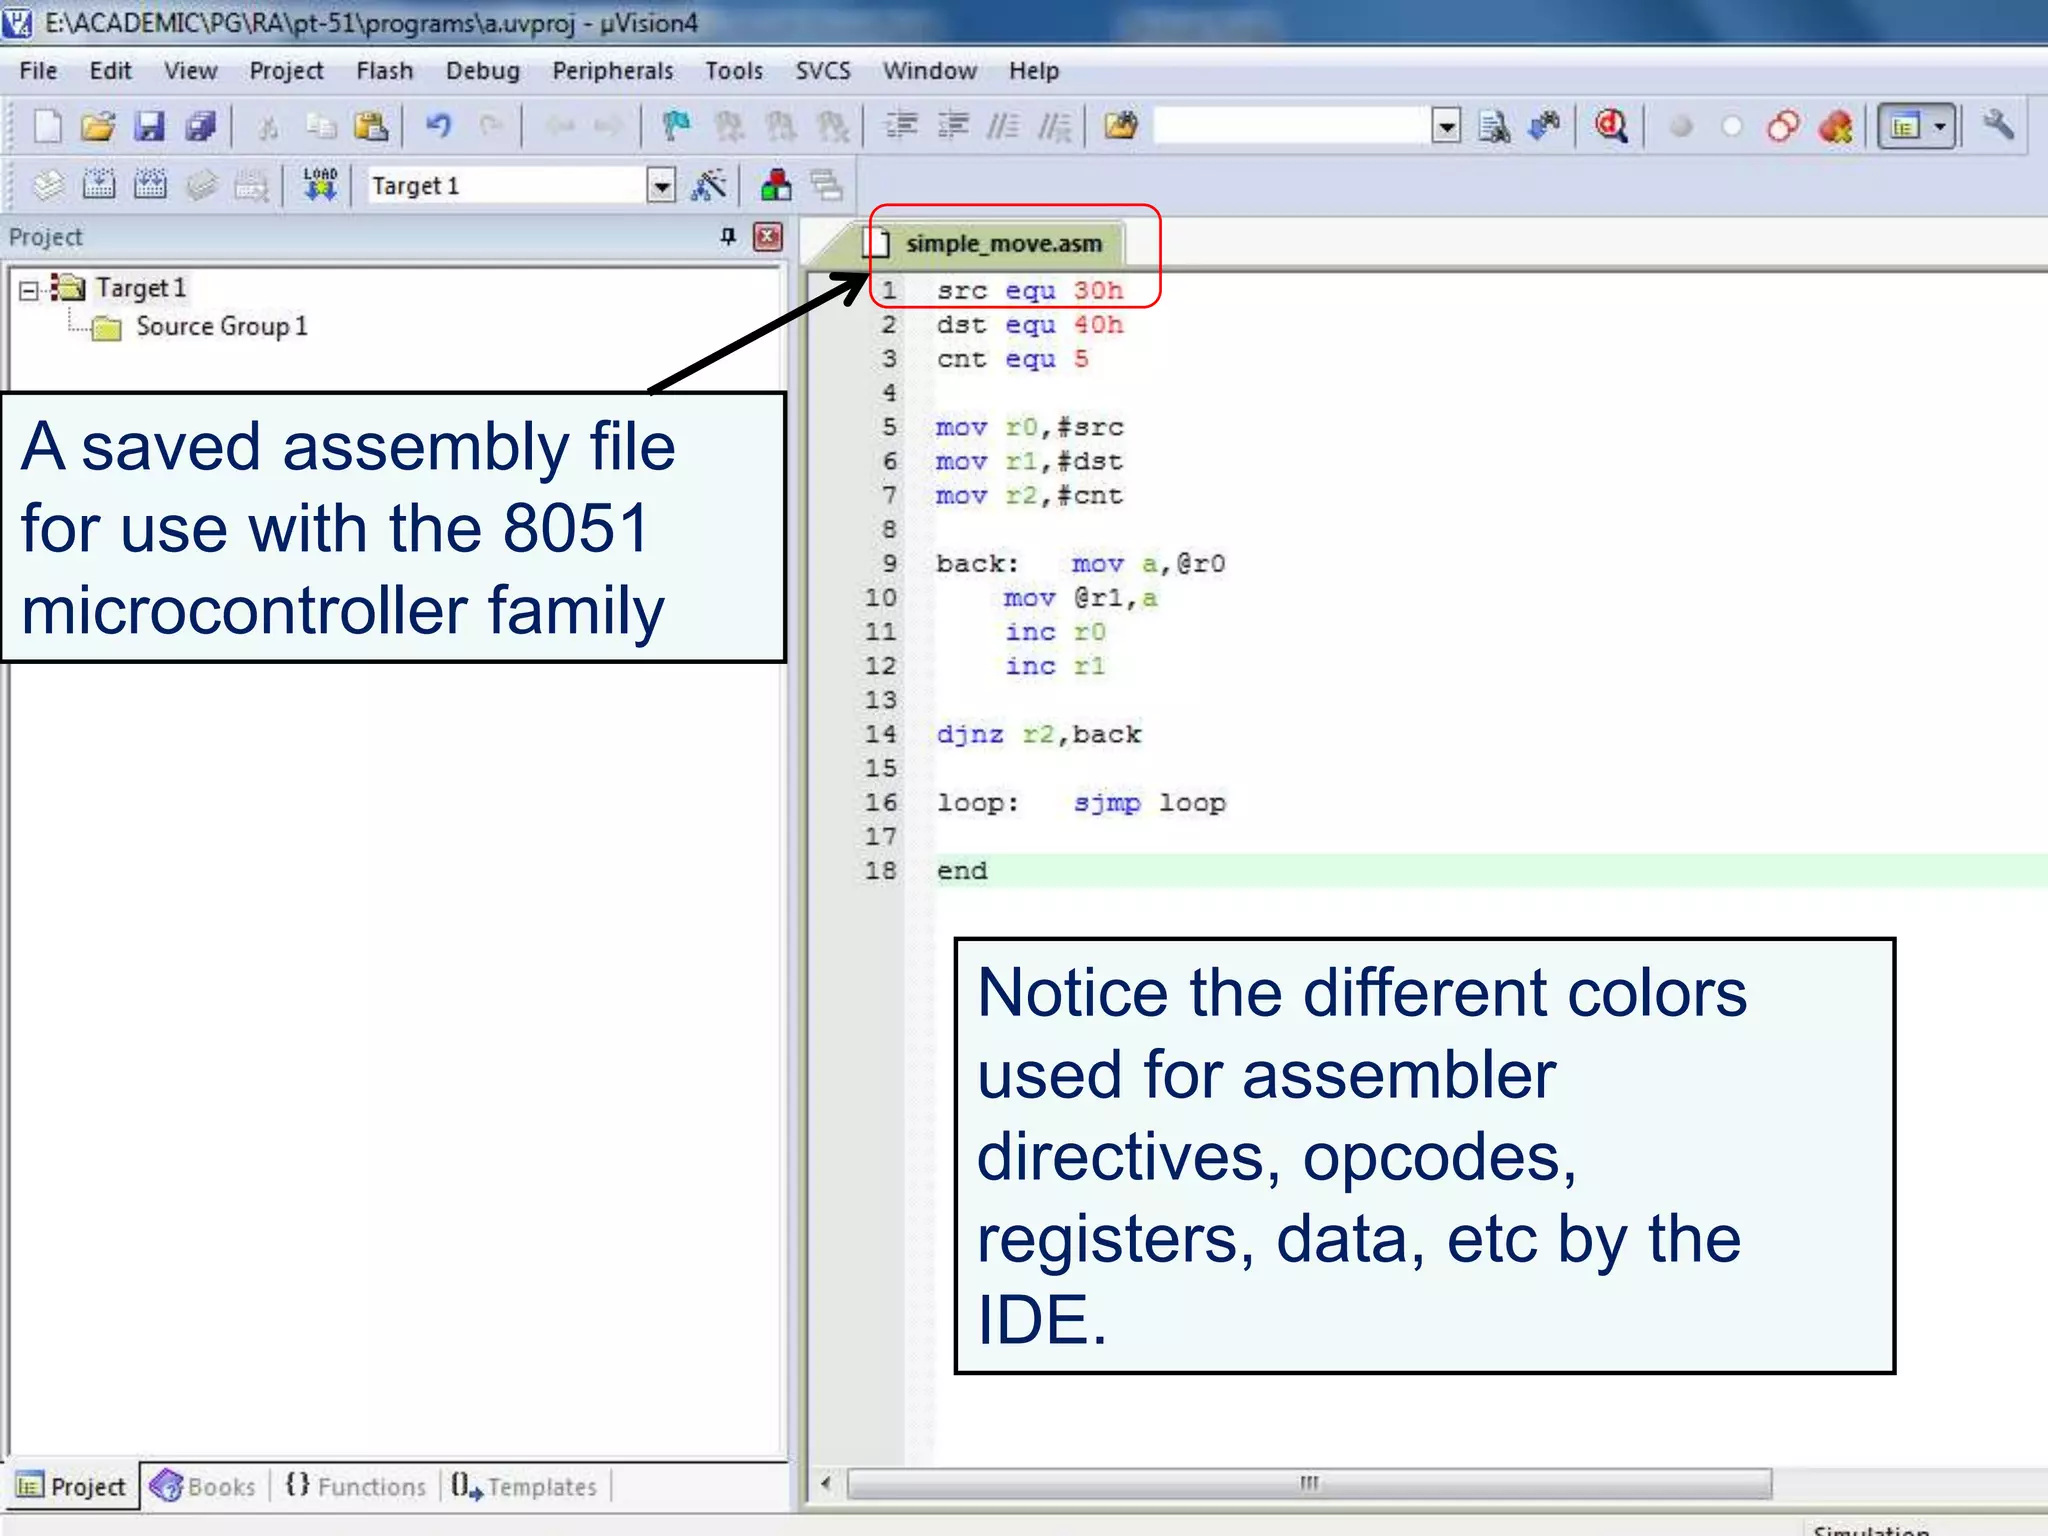The width and height of the screenshot is (2048, 1536).
Task: Switch to the Functions panel tab
Action: (356, 1487)
